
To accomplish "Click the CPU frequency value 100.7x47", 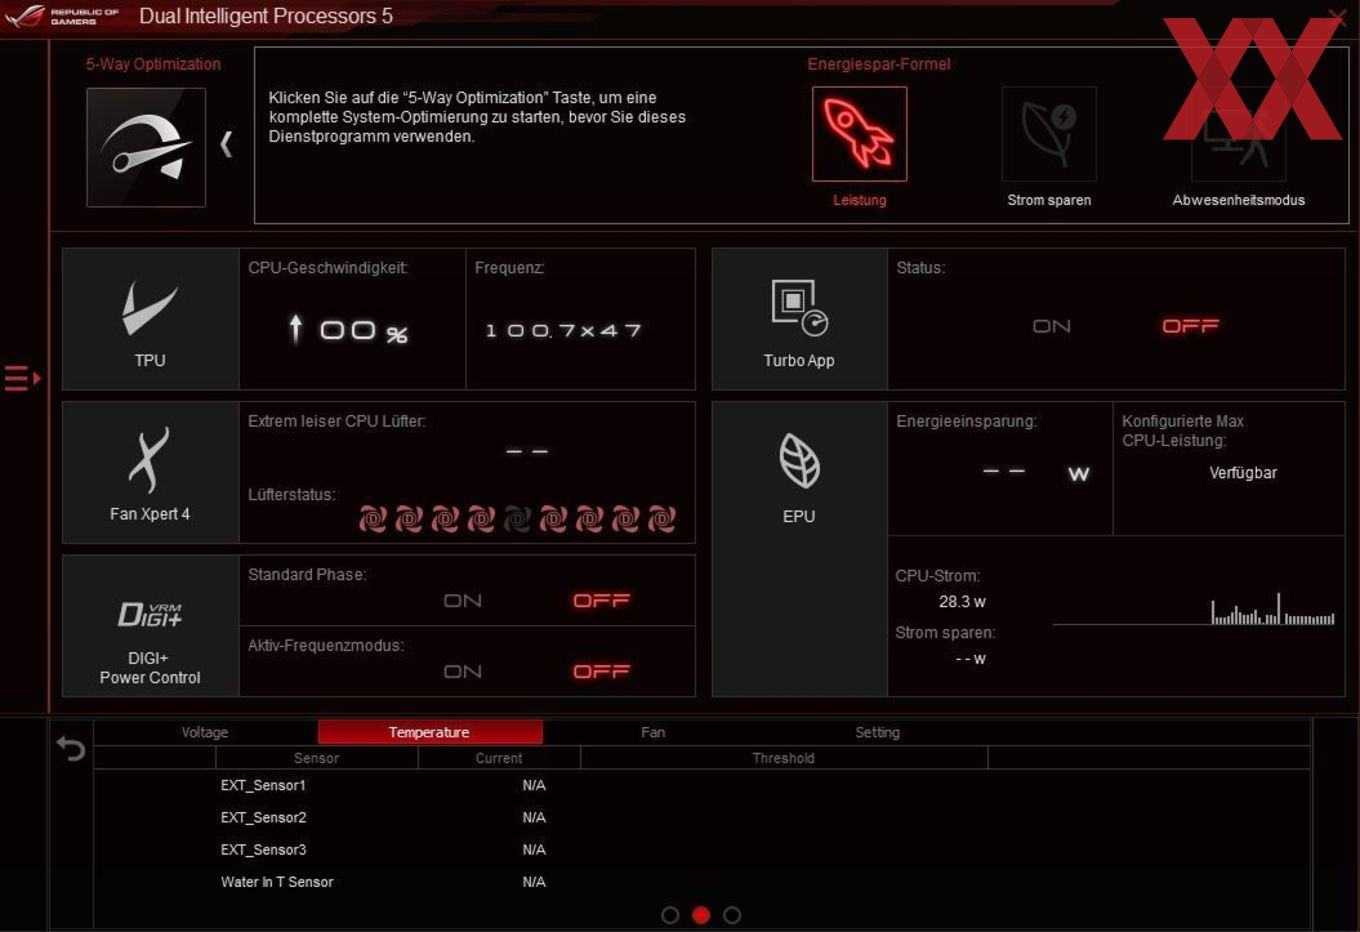I will [563, 330].
